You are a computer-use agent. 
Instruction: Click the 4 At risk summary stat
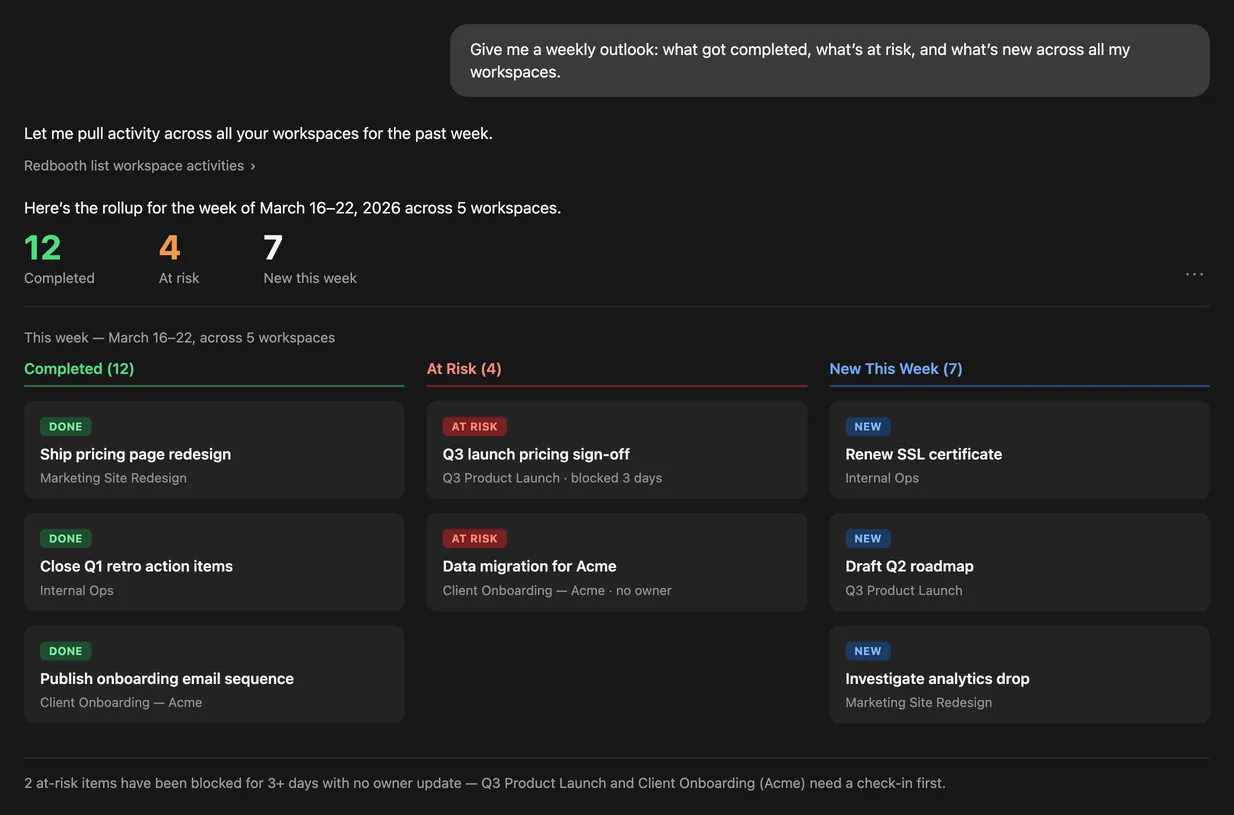tap(179, 258)
